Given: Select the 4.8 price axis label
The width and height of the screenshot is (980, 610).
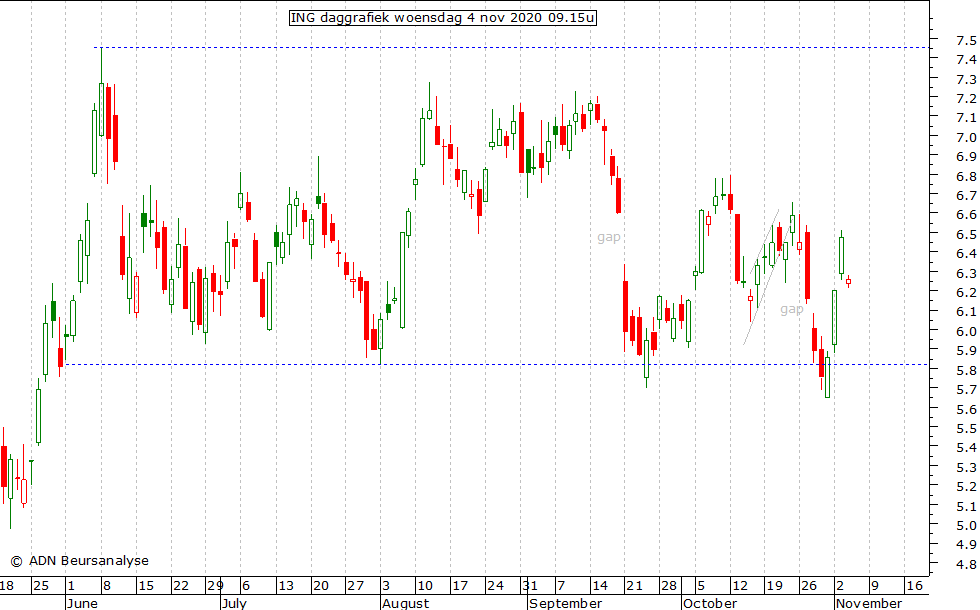Looking at the screenshot, I should tap(966, 564).
